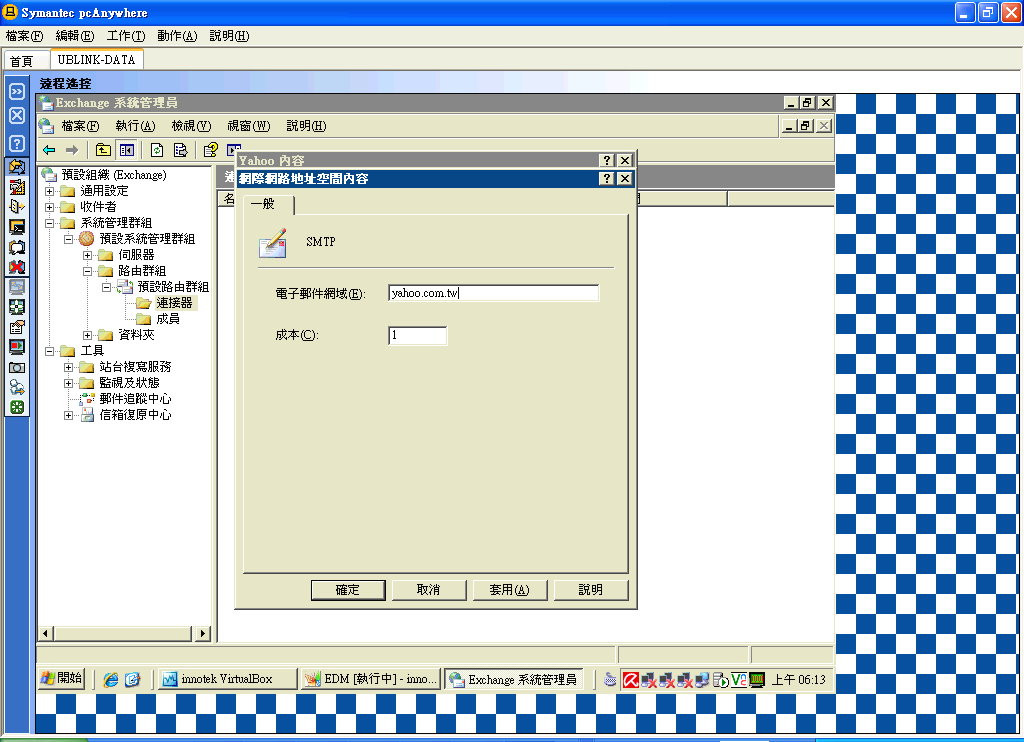The height and width of the screenshot is (742, 1024).
Task: Expand the 站台複寫服務 tree node
Action: coord(69,367)
